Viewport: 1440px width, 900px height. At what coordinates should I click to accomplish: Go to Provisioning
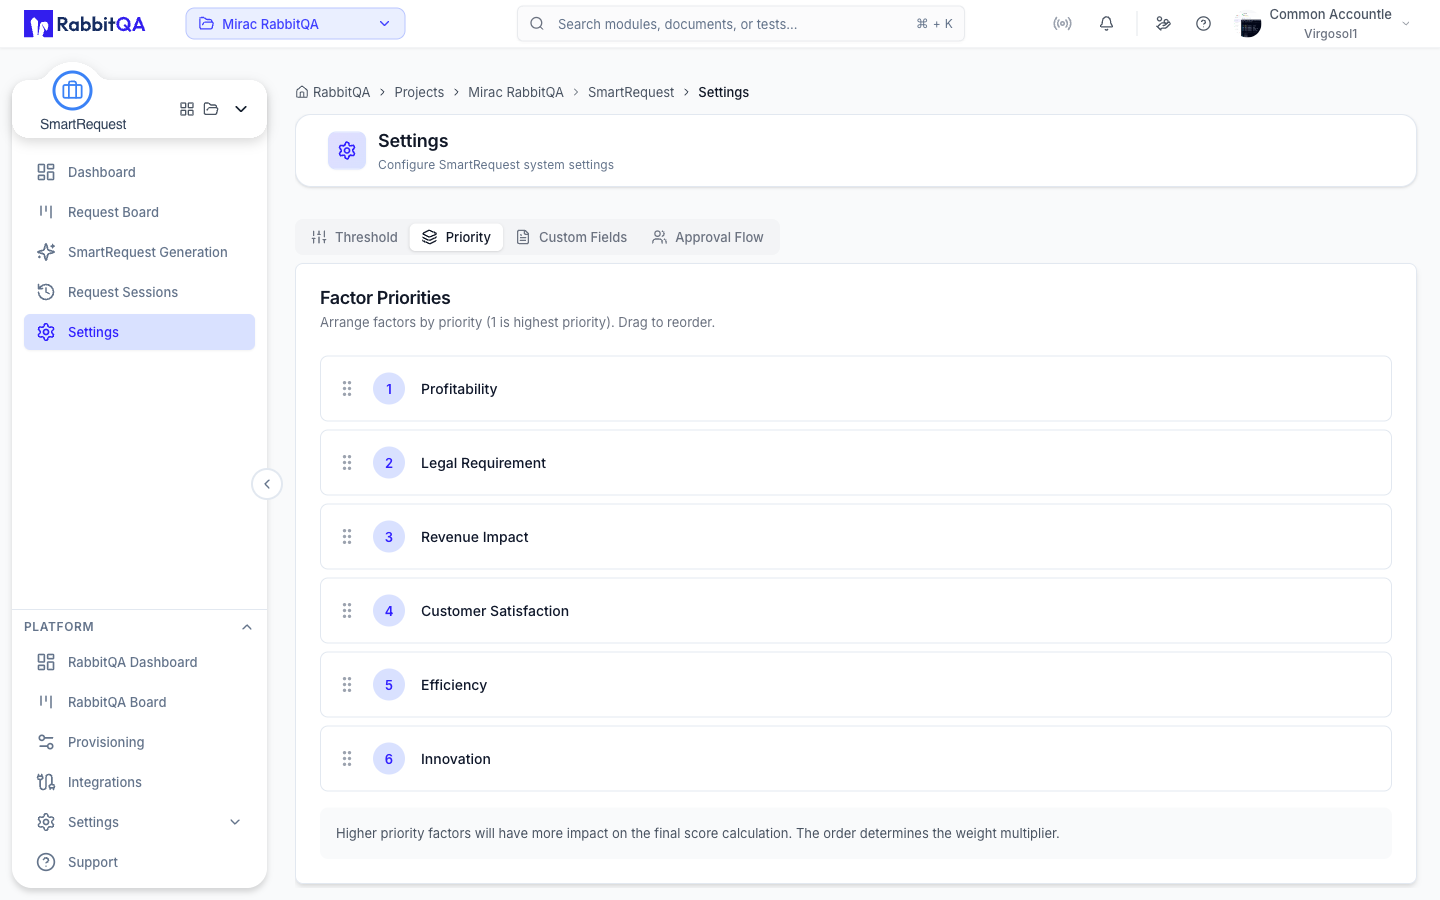[x=139, y=742]
